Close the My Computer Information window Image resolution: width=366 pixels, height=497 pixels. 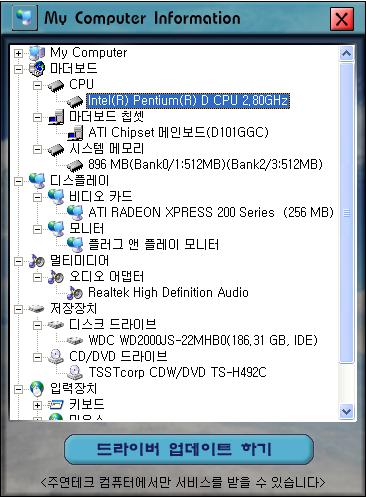(342, 19)
